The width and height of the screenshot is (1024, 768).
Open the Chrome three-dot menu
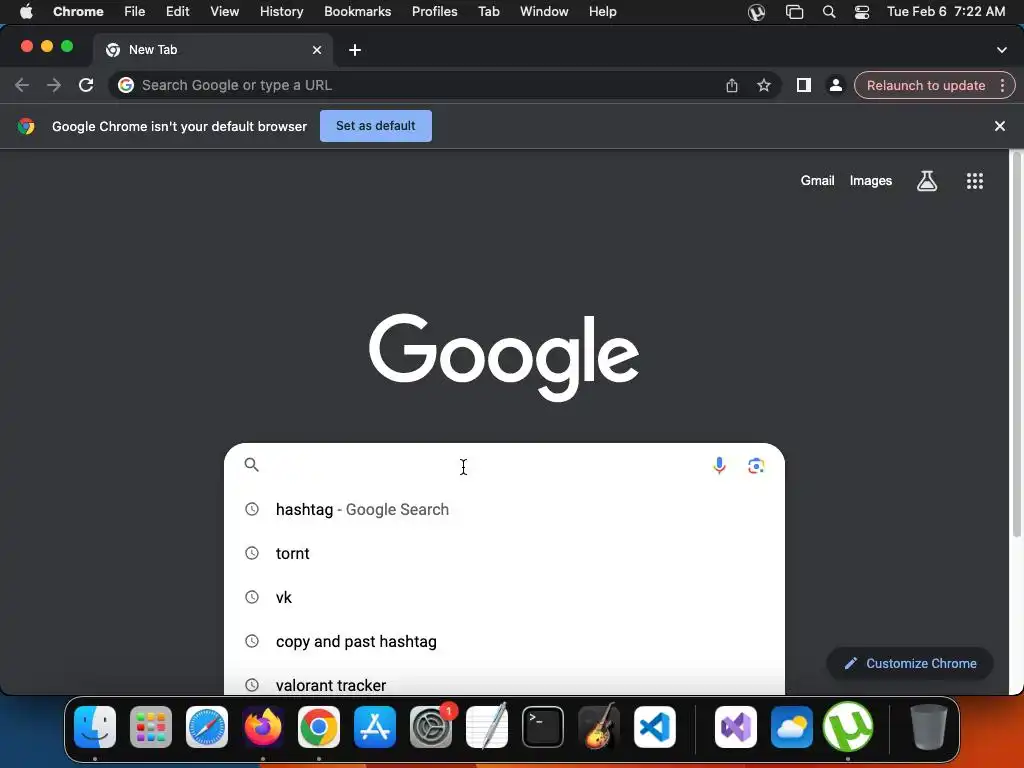(x=1002, y=85)
